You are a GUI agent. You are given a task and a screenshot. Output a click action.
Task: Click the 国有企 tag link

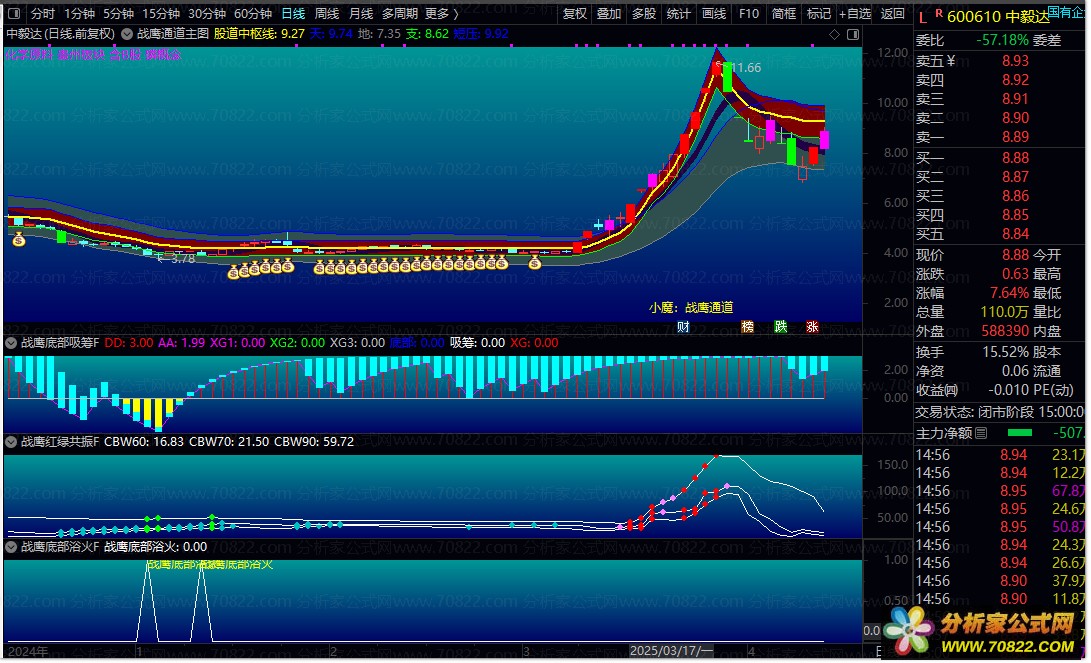click(x=1065, y=12)
